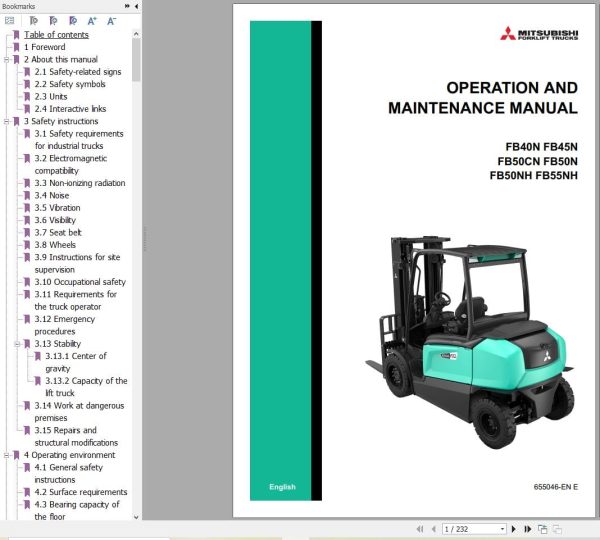
Task: Collapse the '3.13 Stability' node
Action: coord(17,344)
